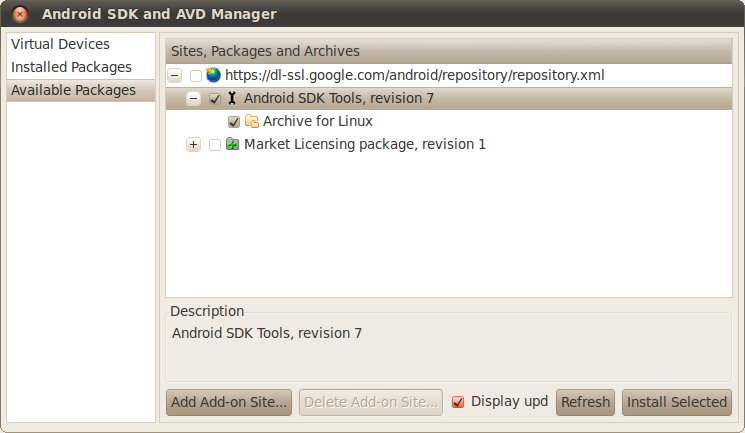The width and height of the screenshot is (745, 433).
Task: Click the globe icon beside repository URL
Action: click(x=213, y=75)
